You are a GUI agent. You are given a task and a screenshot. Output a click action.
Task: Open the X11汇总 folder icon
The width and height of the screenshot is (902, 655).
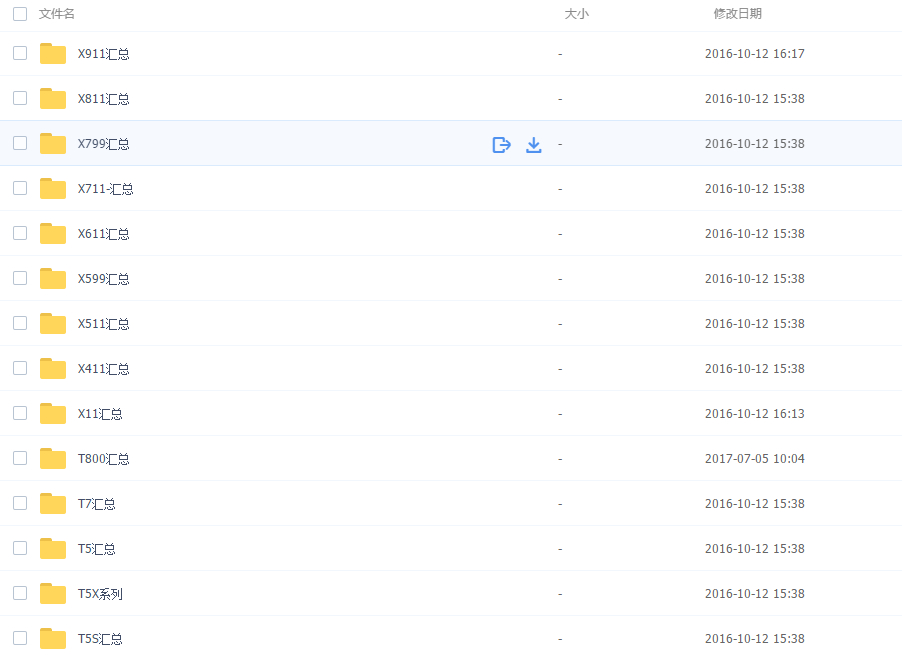tap(53, 413)
